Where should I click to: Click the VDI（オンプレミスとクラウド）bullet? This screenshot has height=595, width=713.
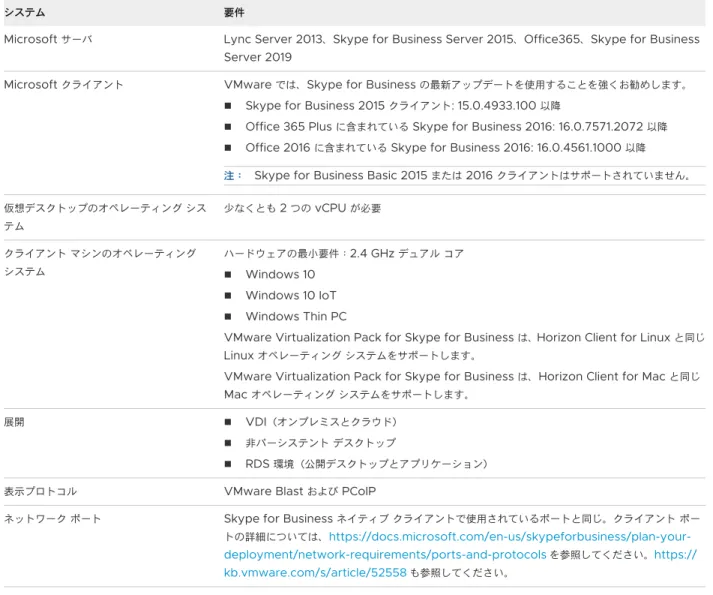[x=321, y=422]
